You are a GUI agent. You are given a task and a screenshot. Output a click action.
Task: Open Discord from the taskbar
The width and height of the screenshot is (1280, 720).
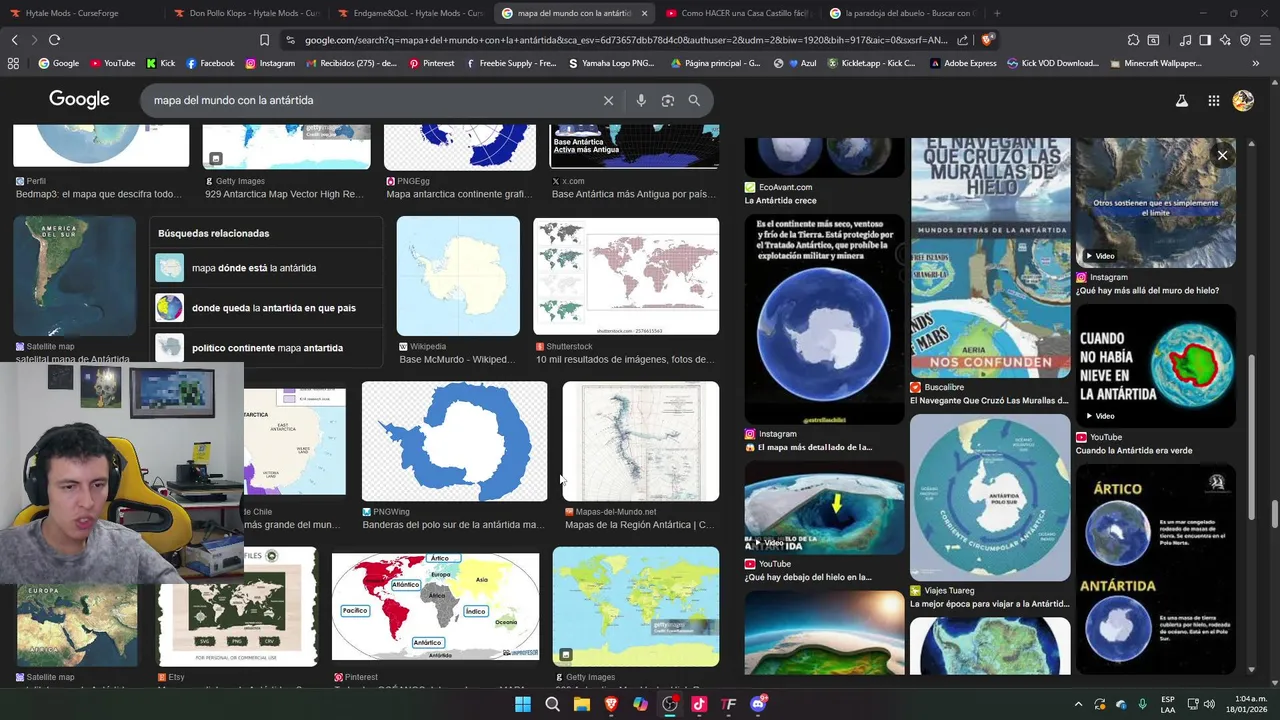758,704
